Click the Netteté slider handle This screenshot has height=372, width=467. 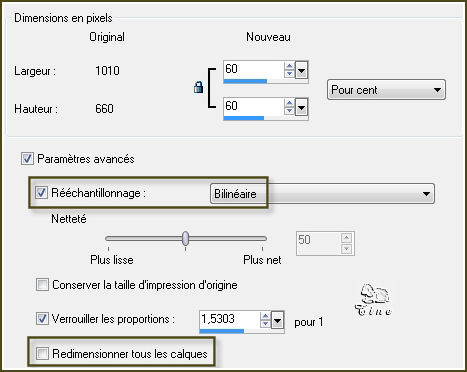[x=185, y=238]
